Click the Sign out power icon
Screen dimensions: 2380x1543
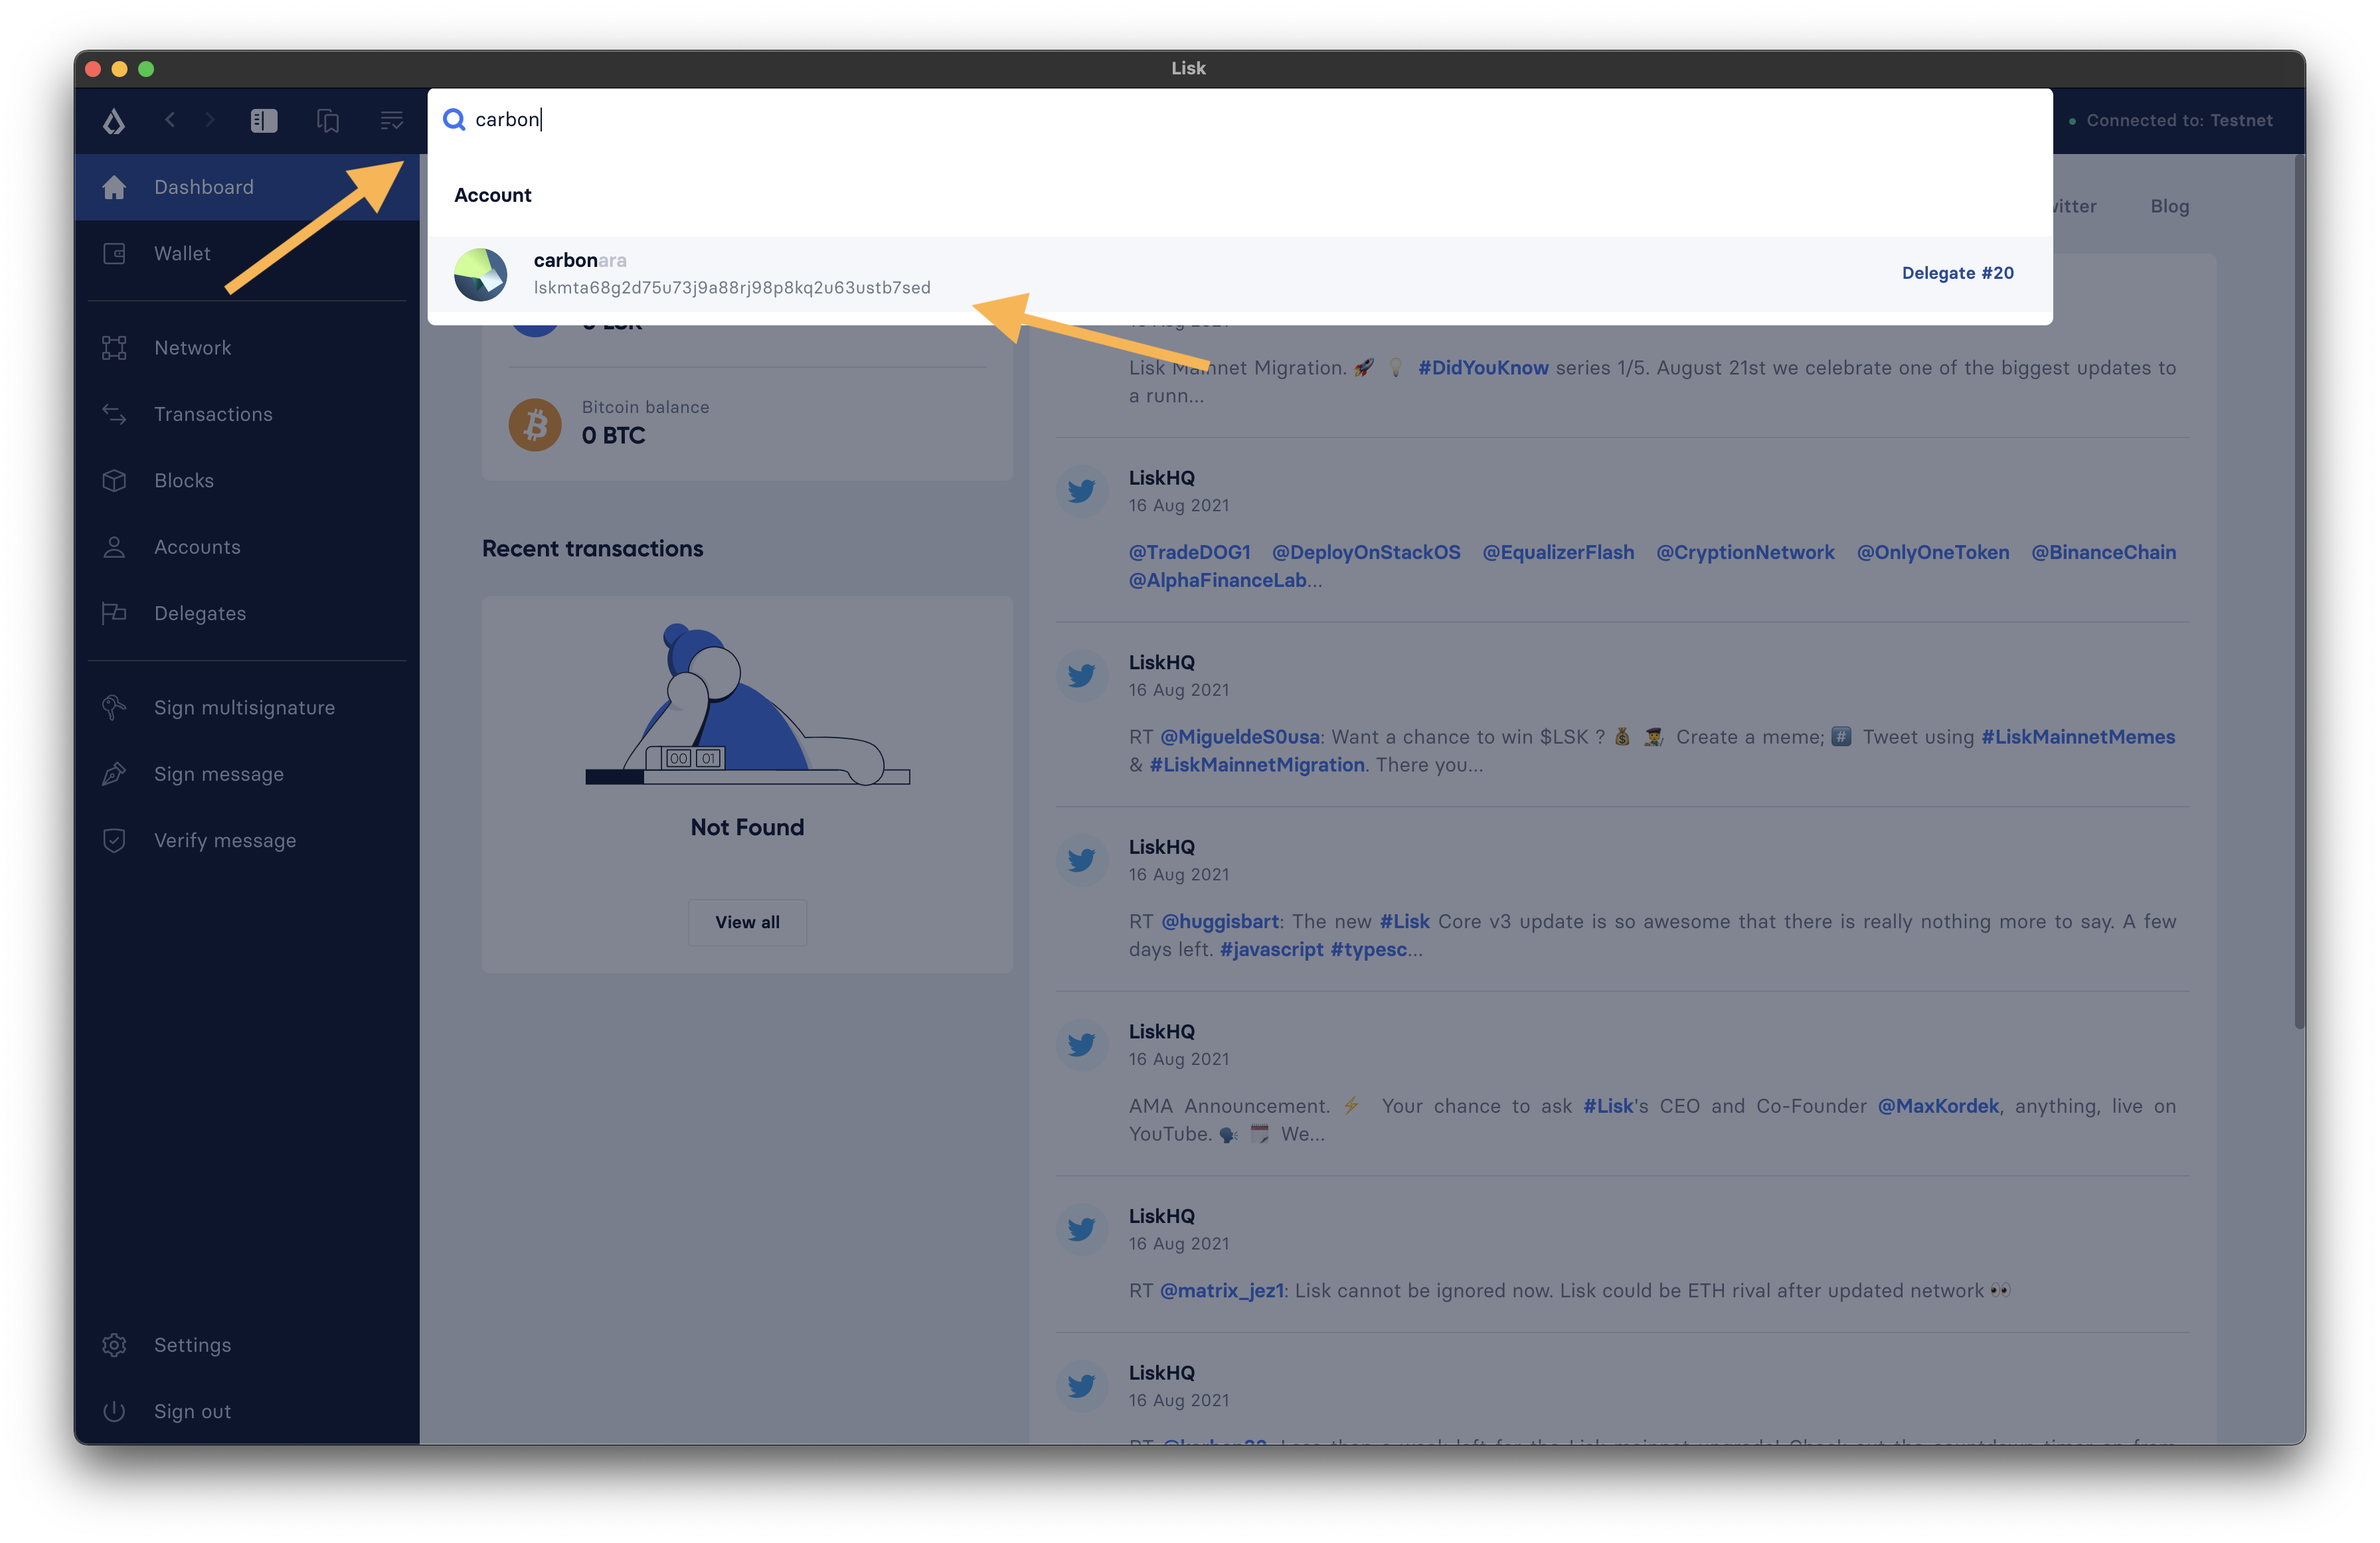(x=114, y=1411)
